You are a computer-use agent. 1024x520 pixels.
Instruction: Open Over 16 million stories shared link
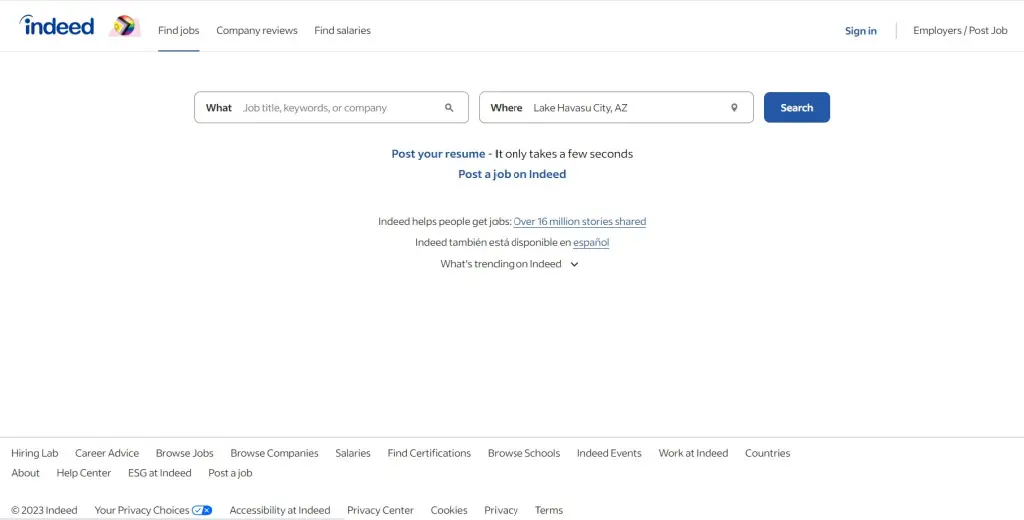pos(580,221)
